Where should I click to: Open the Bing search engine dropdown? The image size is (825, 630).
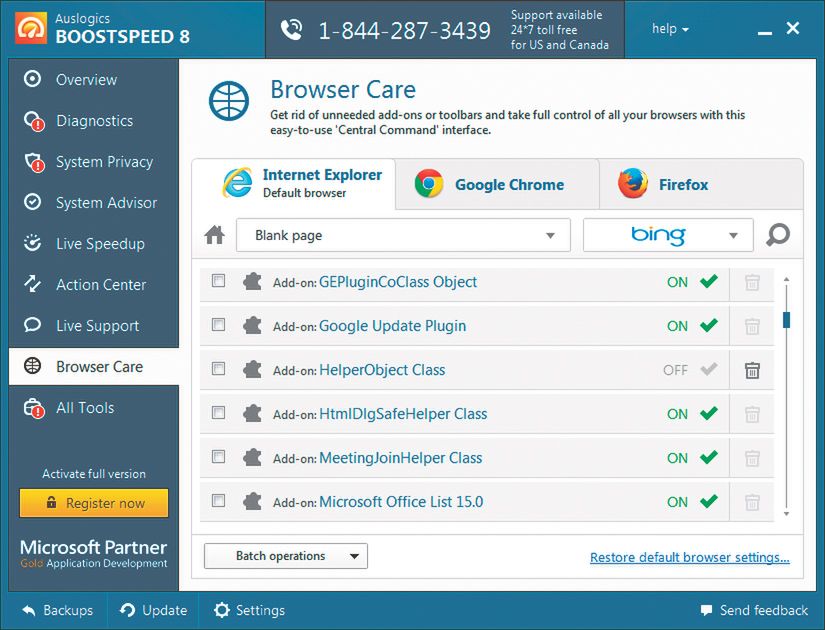(668, 235)
